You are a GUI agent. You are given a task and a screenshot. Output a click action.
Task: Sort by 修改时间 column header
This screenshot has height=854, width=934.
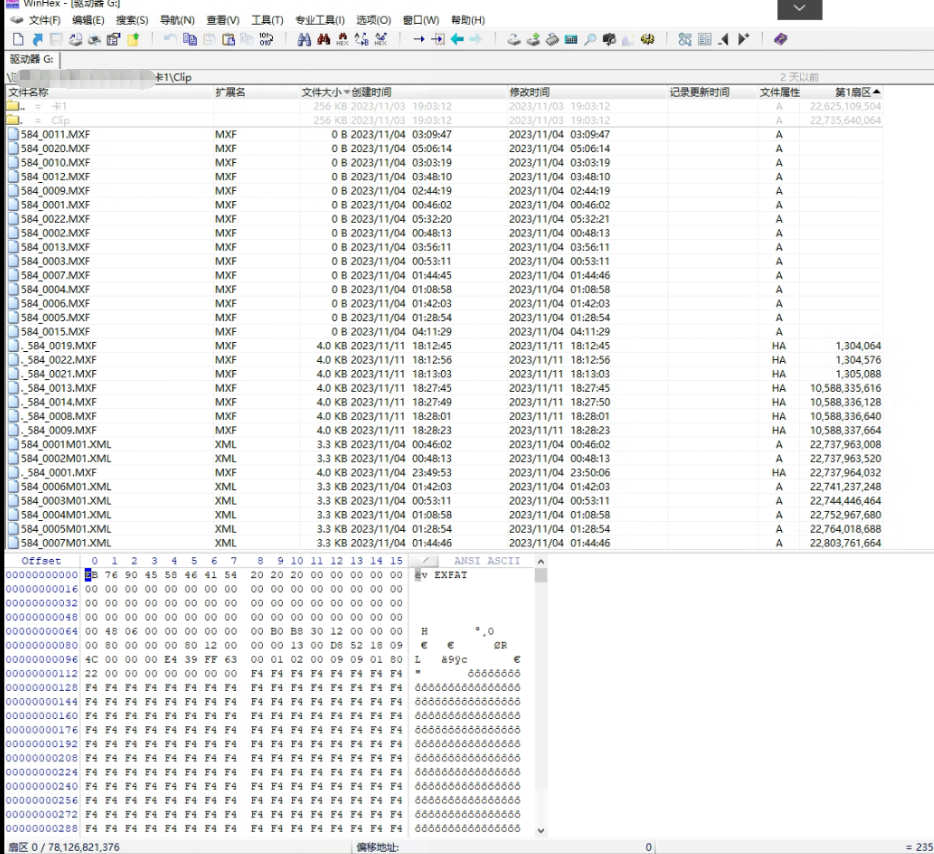pos(587,92)
